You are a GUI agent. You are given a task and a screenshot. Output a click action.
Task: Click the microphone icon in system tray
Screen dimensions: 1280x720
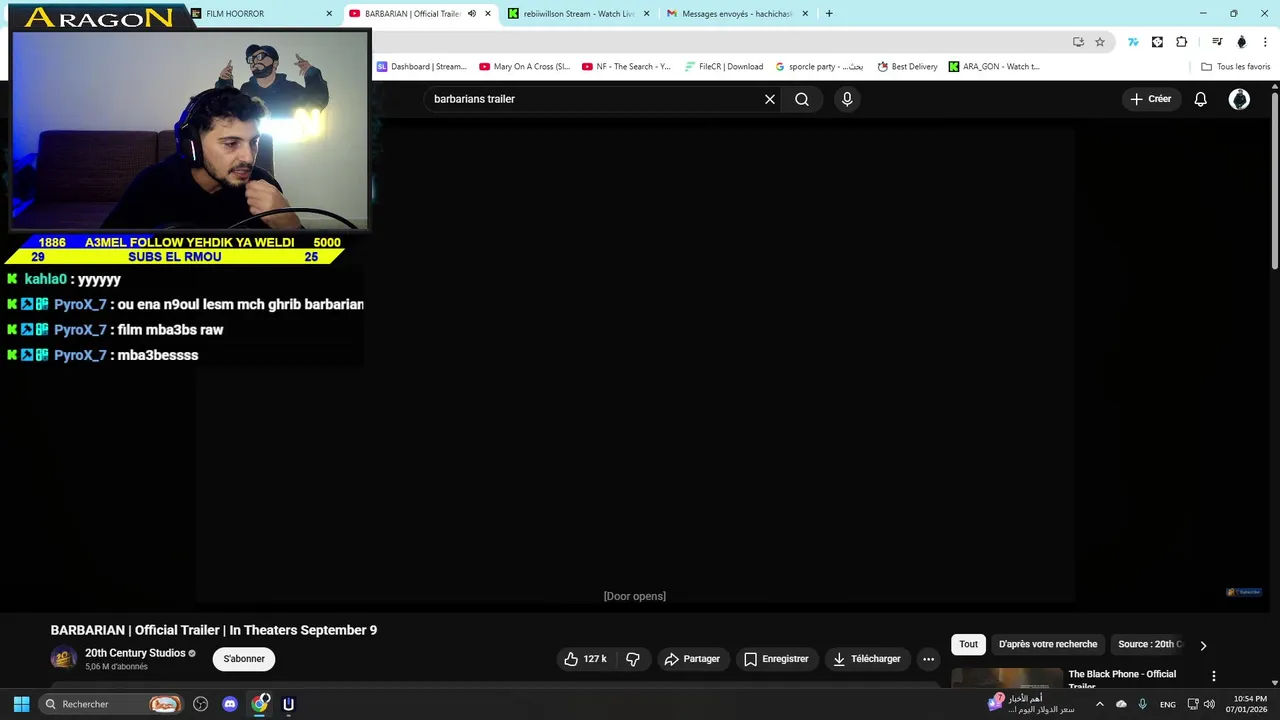pyautogui.click(x=1142, y=704)
